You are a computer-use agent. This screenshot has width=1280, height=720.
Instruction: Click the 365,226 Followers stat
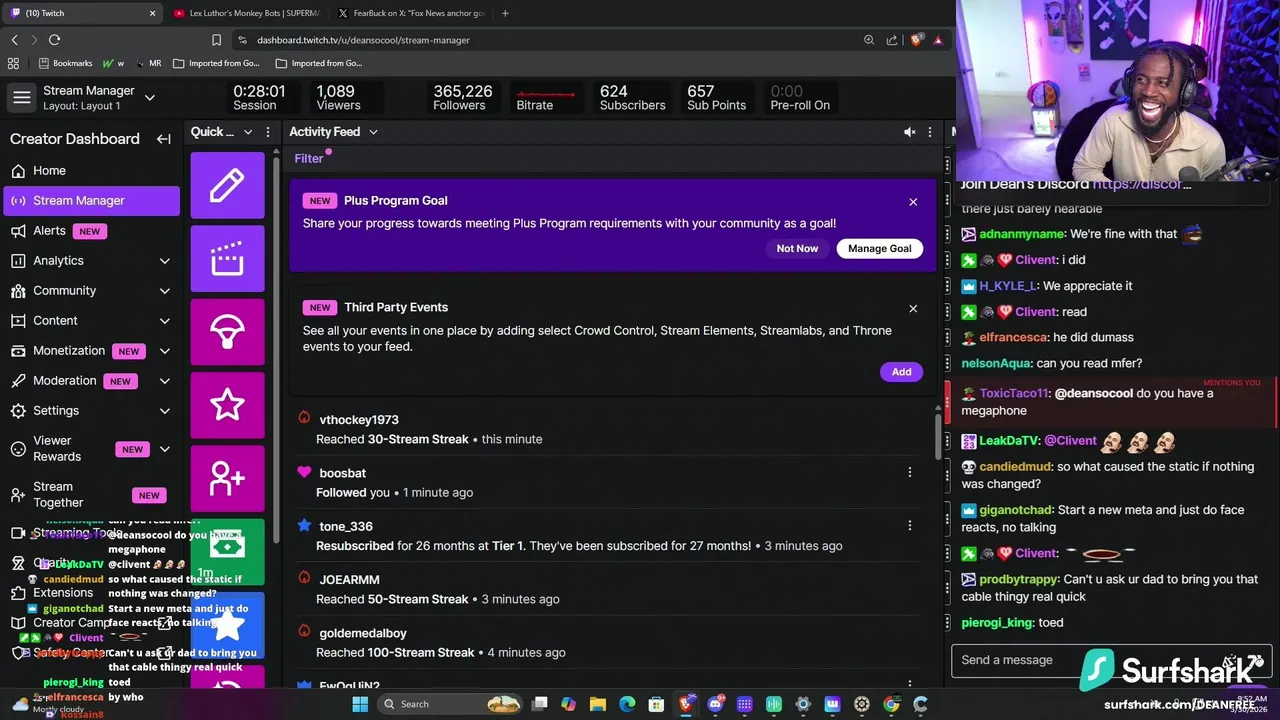462,97
